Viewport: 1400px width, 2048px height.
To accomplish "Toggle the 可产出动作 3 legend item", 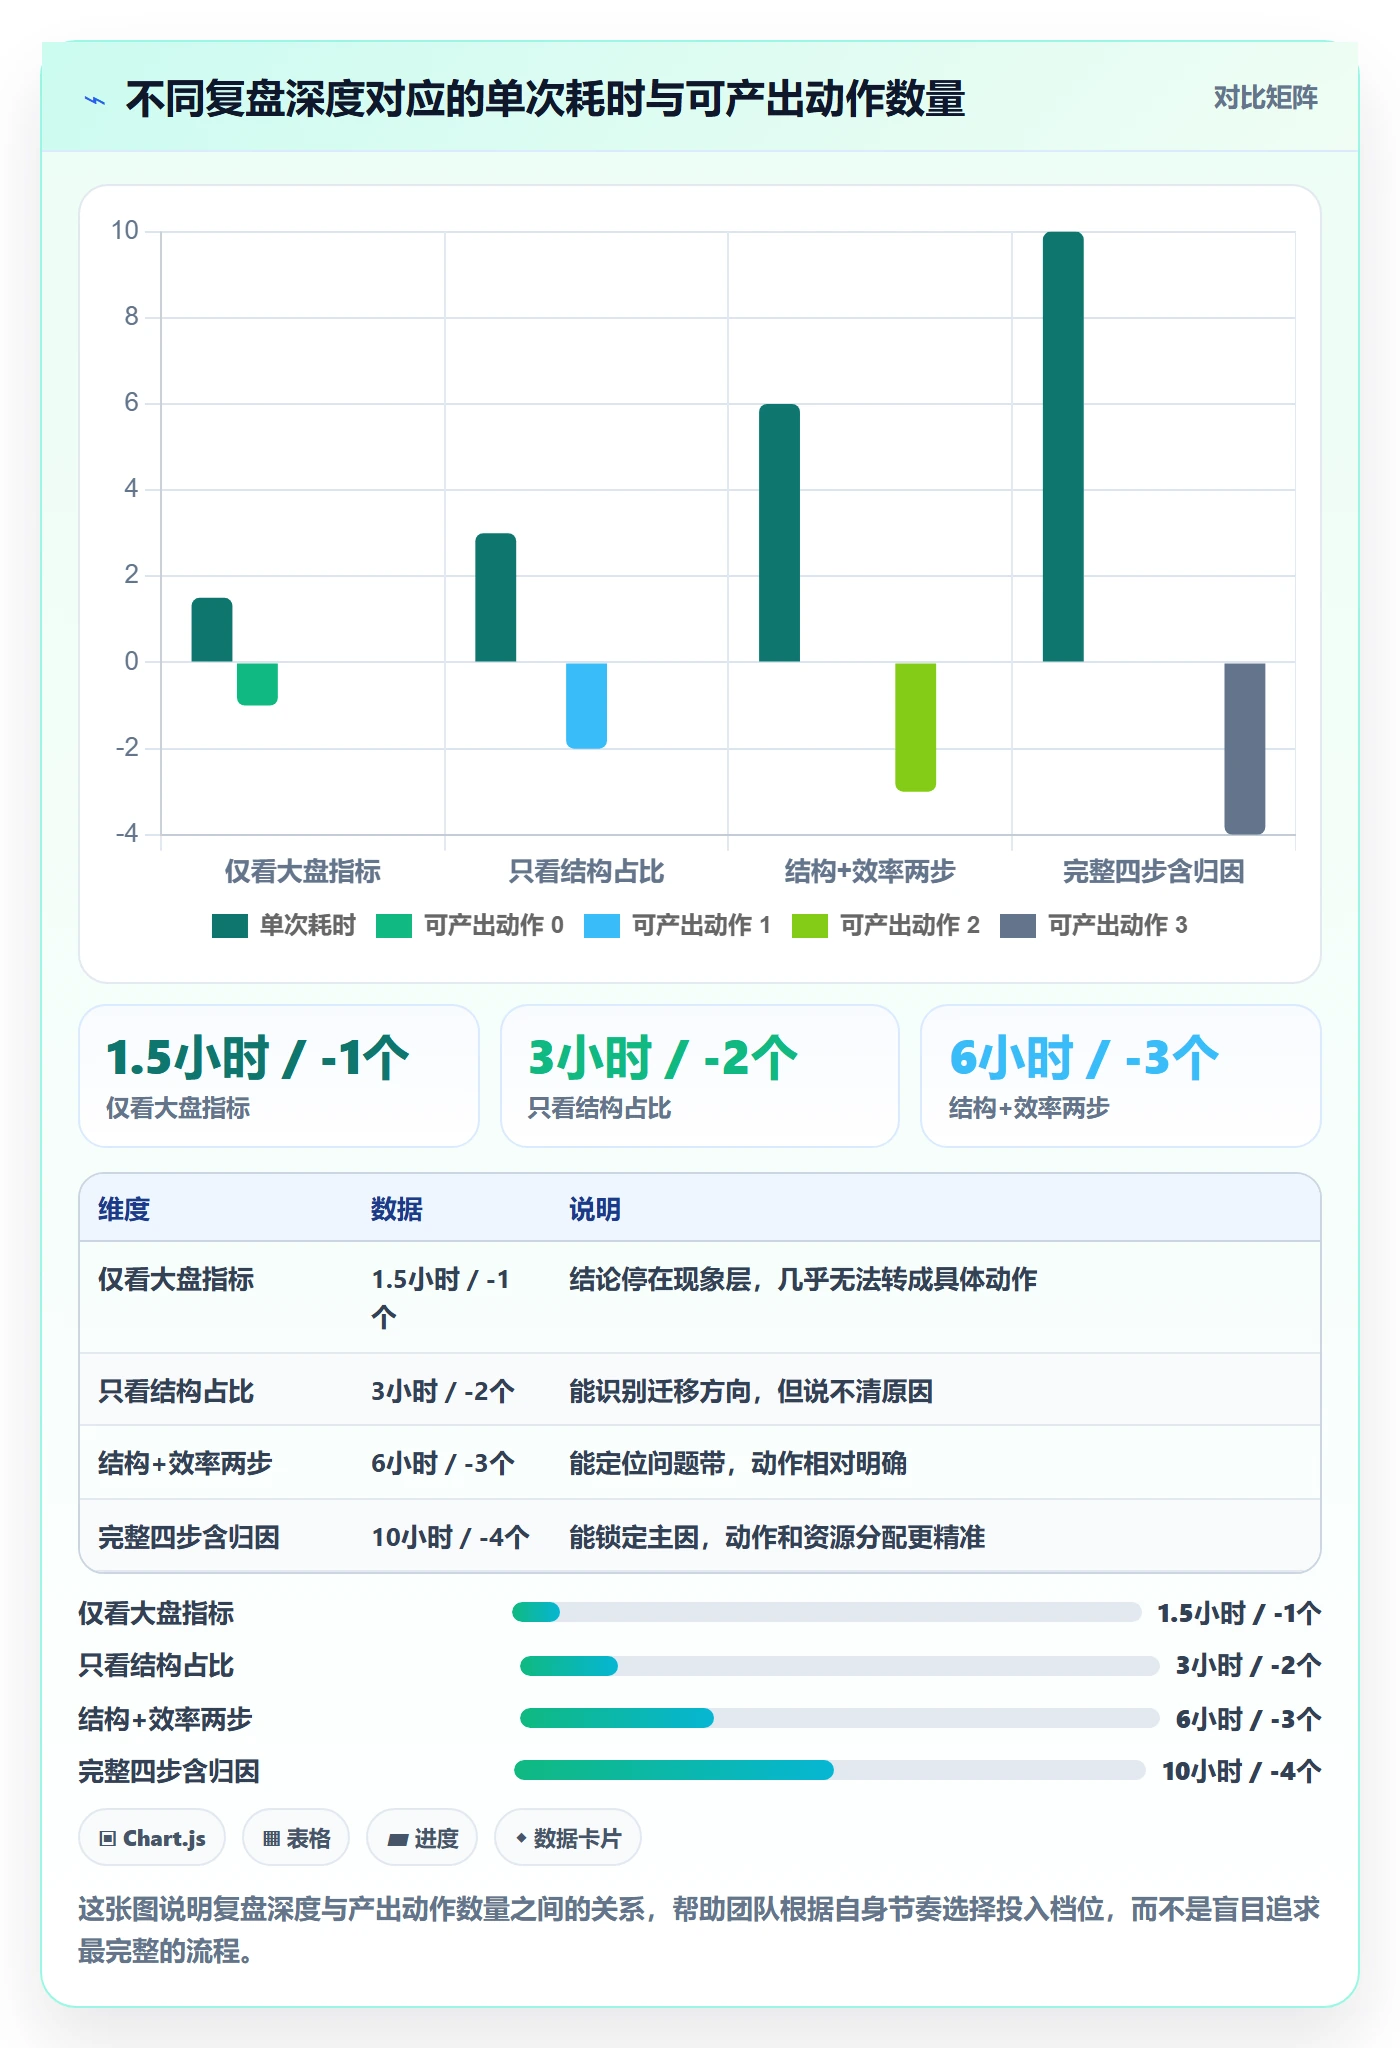I will (1094, 926).
